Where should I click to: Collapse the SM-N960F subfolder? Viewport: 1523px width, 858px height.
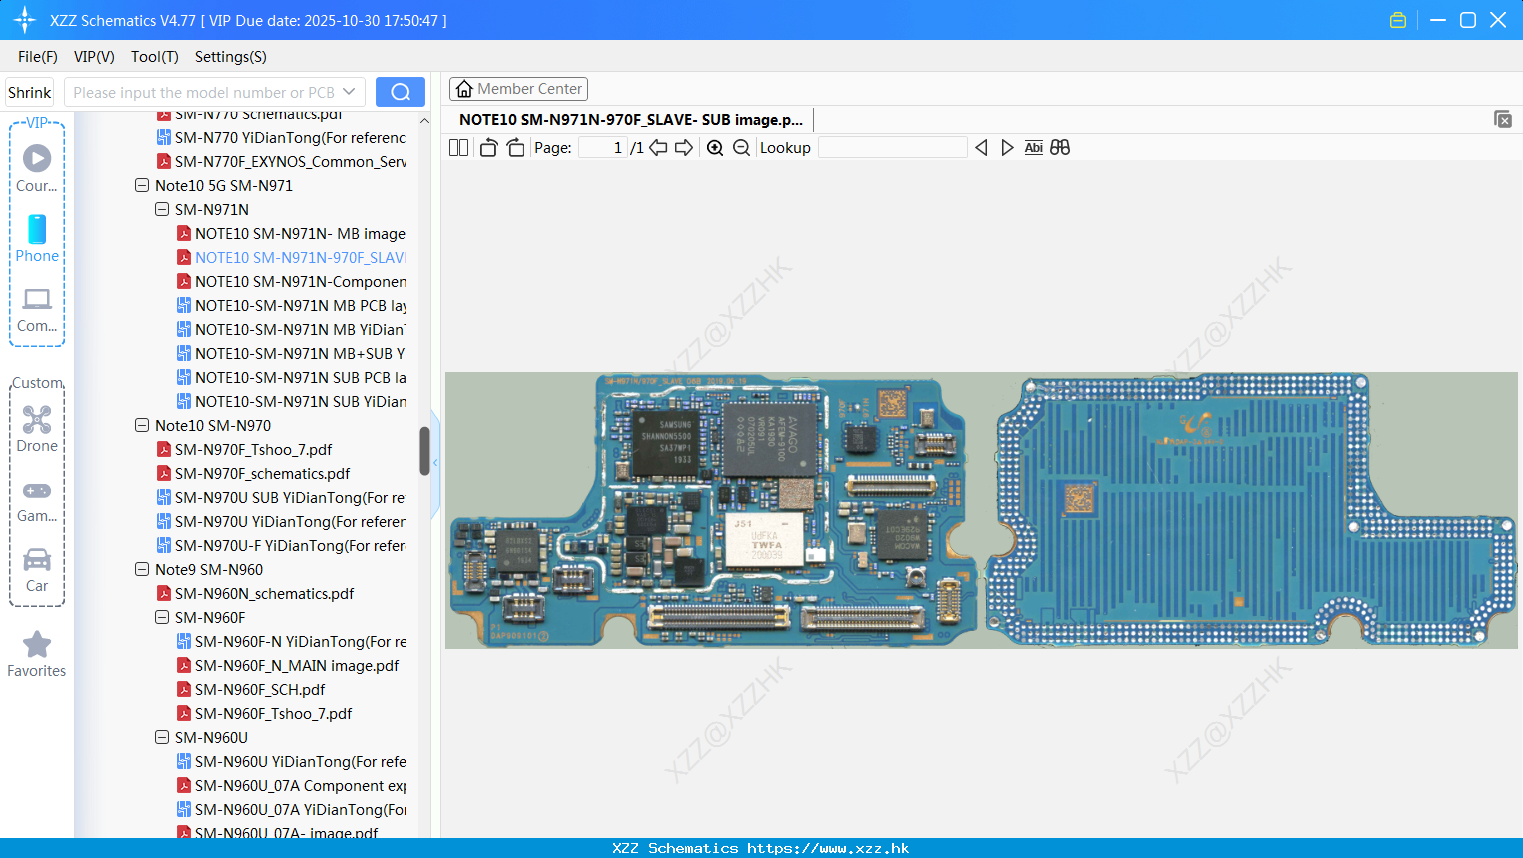162,617
